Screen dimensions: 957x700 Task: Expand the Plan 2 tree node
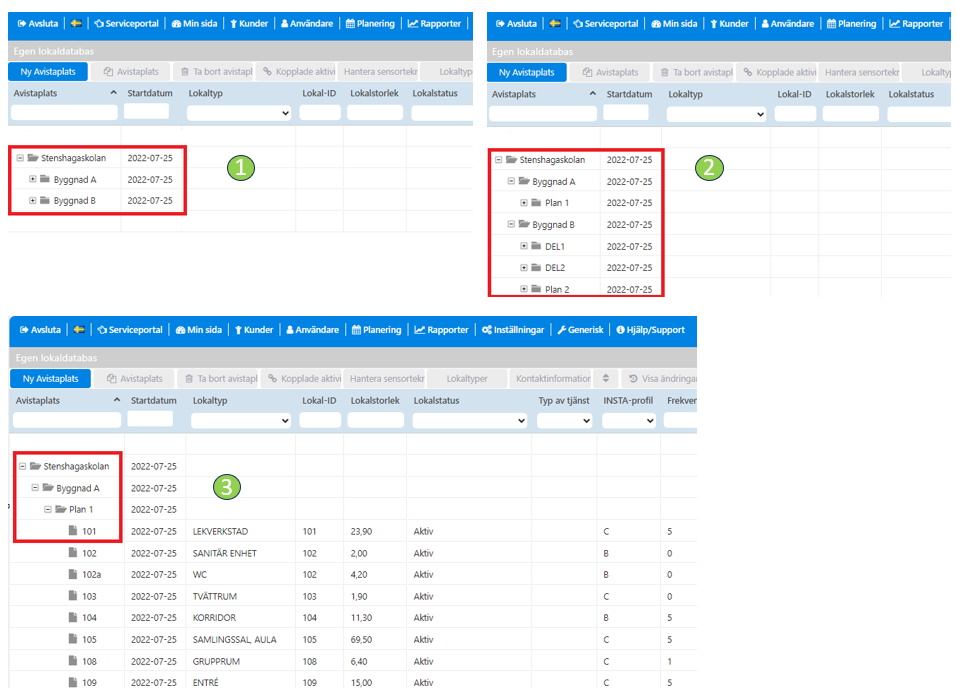[x=523, y=289]
